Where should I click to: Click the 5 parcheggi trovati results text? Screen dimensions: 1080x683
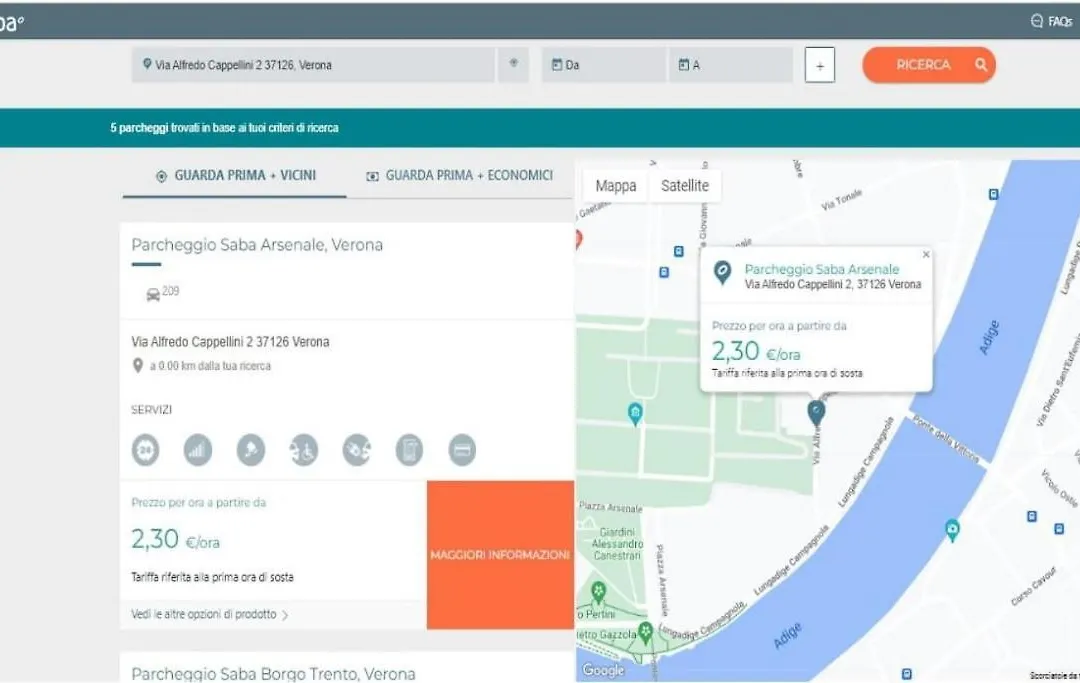225,128
